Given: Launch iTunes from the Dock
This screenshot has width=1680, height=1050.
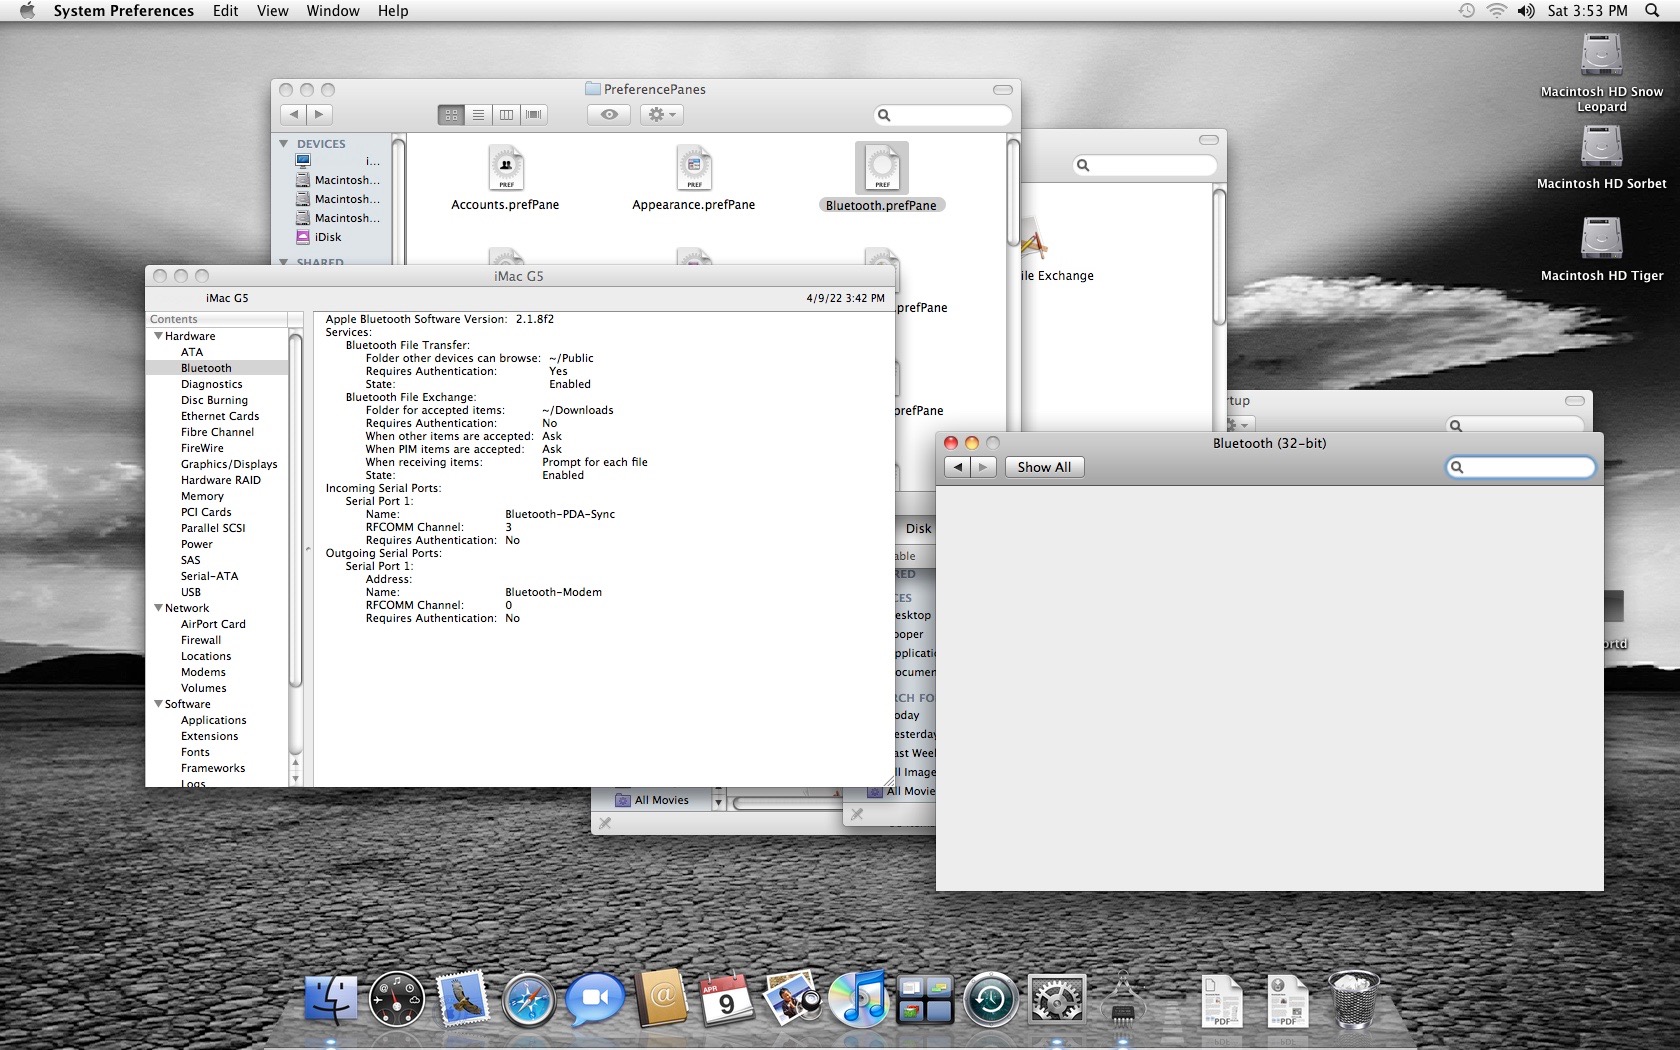Looking at the screenshot, I should (858, 1000).
